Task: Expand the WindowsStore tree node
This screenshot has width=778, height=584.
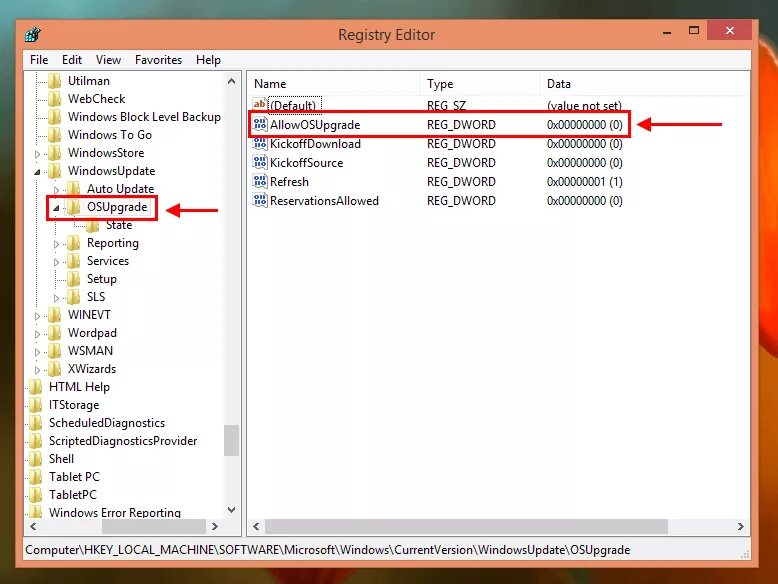Action: 37,154
